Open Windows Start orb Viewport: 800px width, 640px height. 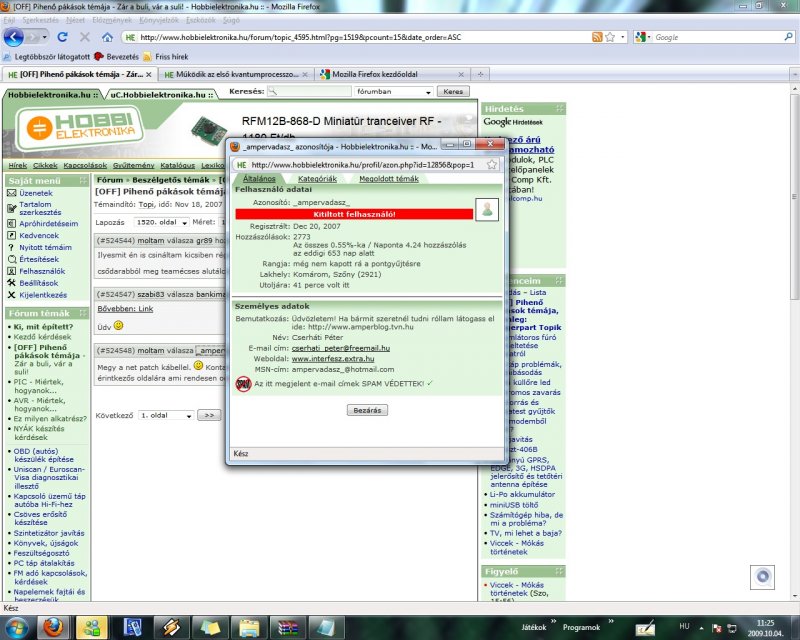click(x=17, y=627)
